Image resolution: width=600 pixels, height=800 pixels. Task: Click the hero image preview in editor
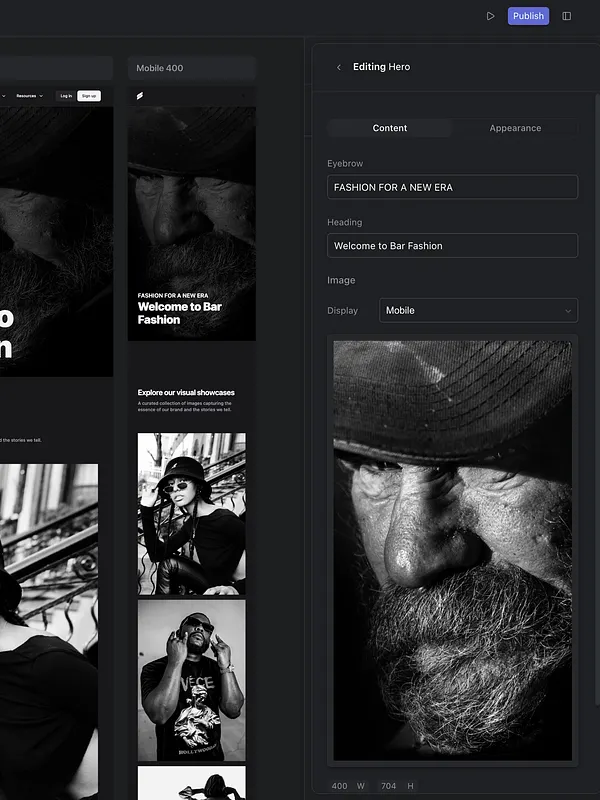coord(452,550)
